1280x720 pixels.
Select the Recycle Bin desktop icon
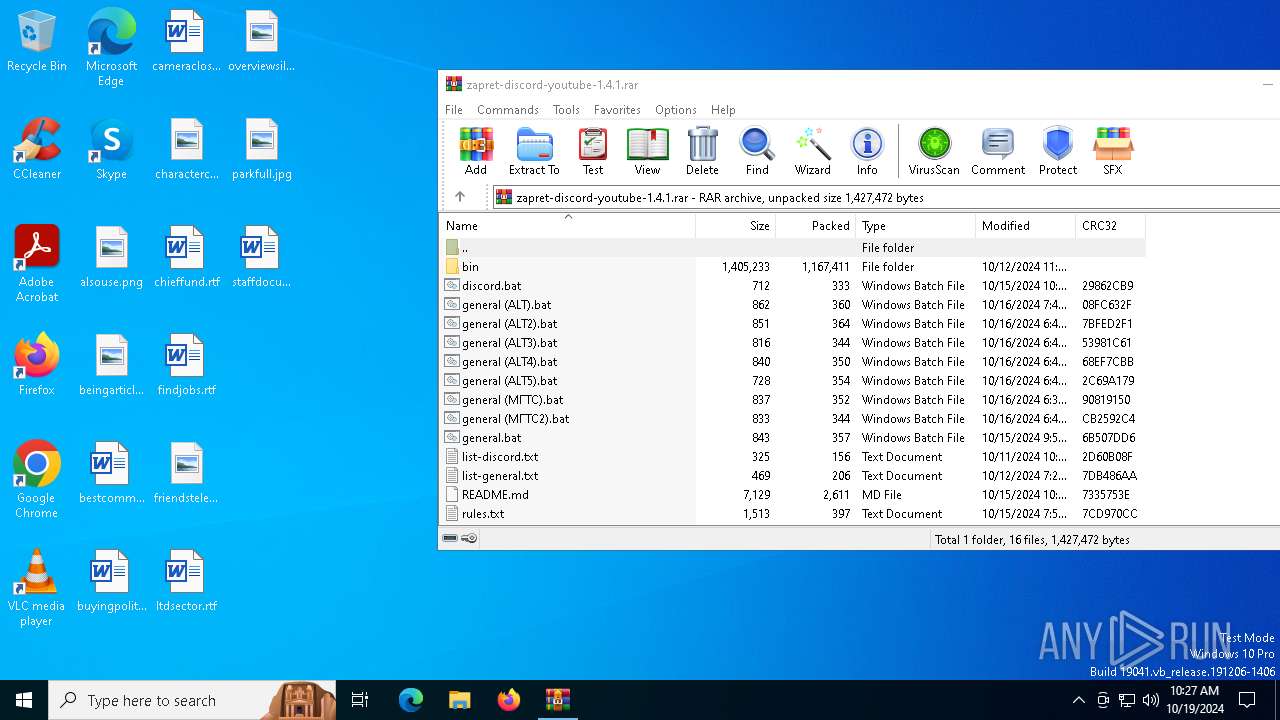point(37,42)
